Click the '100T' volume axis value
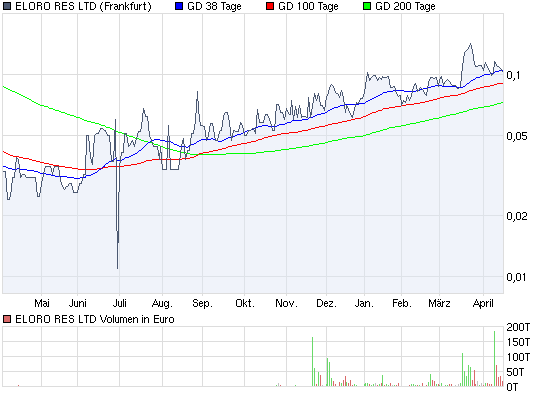545x395 pixels. [x=518, y=357]
